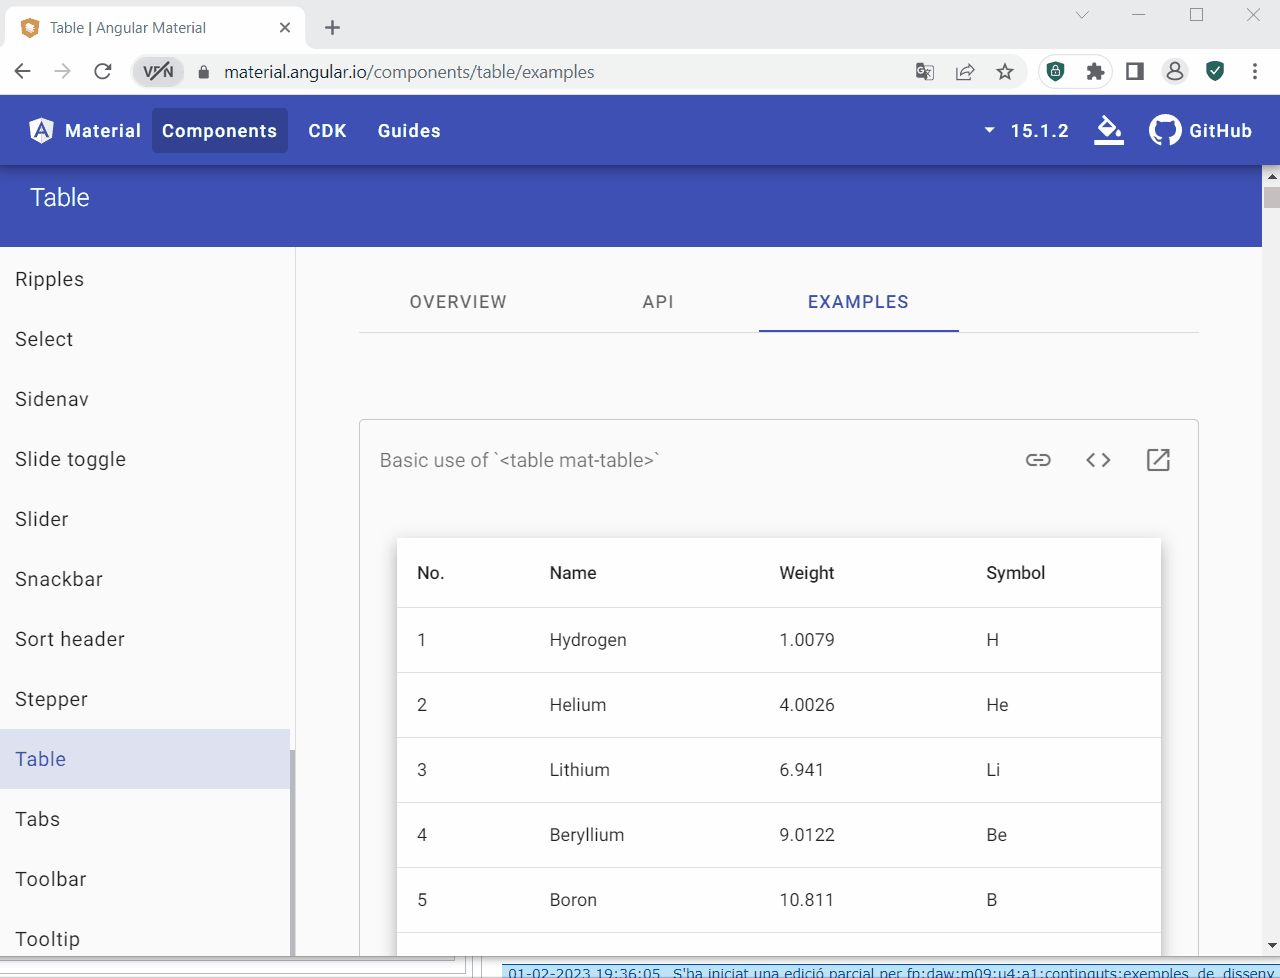Click the translate page icon
The width and height of the screenshot is (1280, 978).
click(x=925, y=72)
